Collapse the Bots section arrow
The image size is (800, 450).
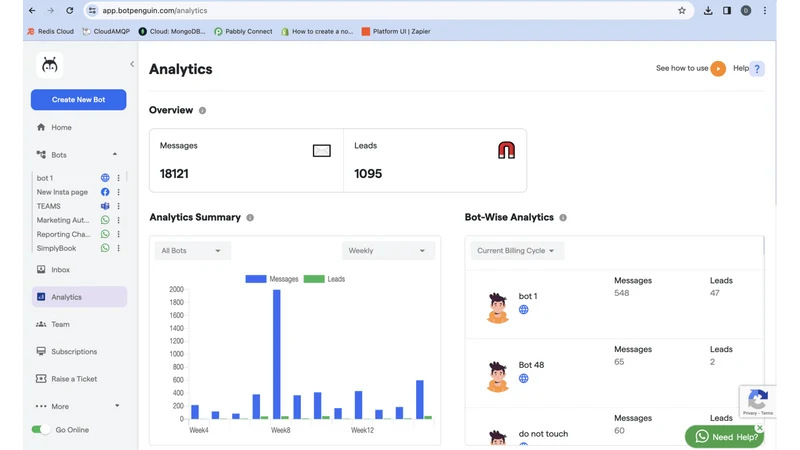[x=115, y=154]
